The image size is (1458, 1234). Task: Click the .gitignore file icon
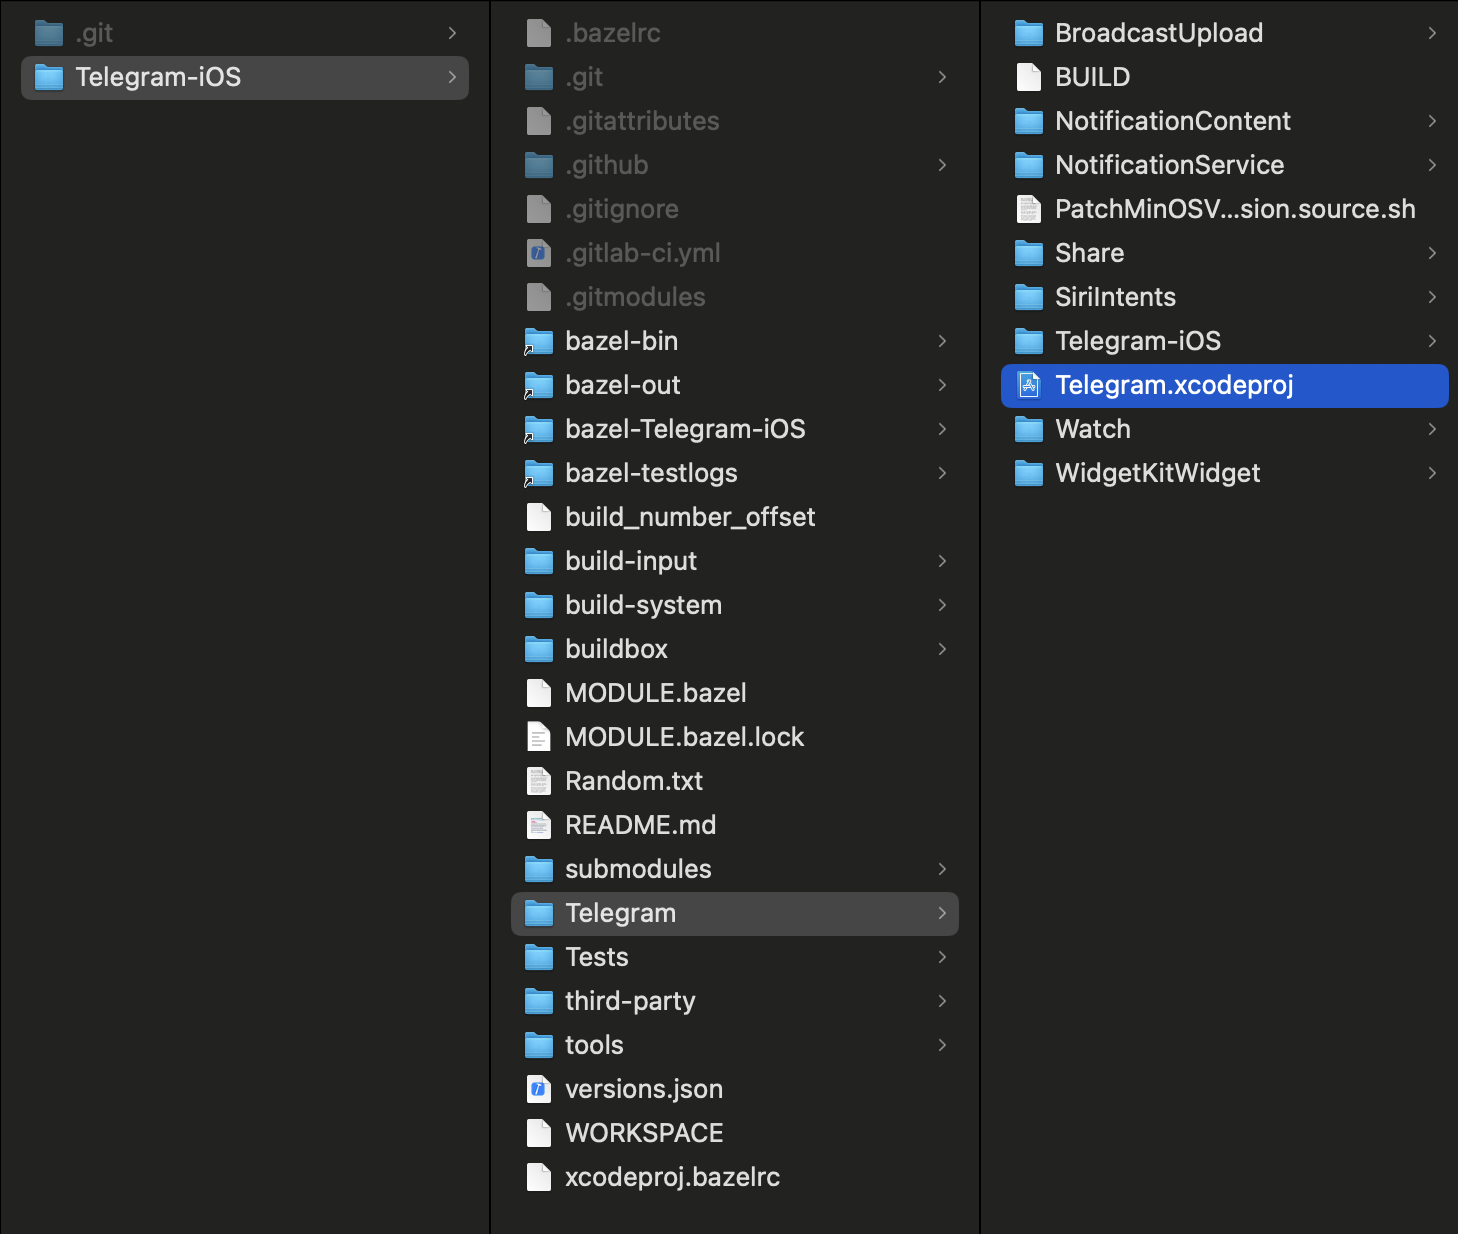[x=539, y=209]
